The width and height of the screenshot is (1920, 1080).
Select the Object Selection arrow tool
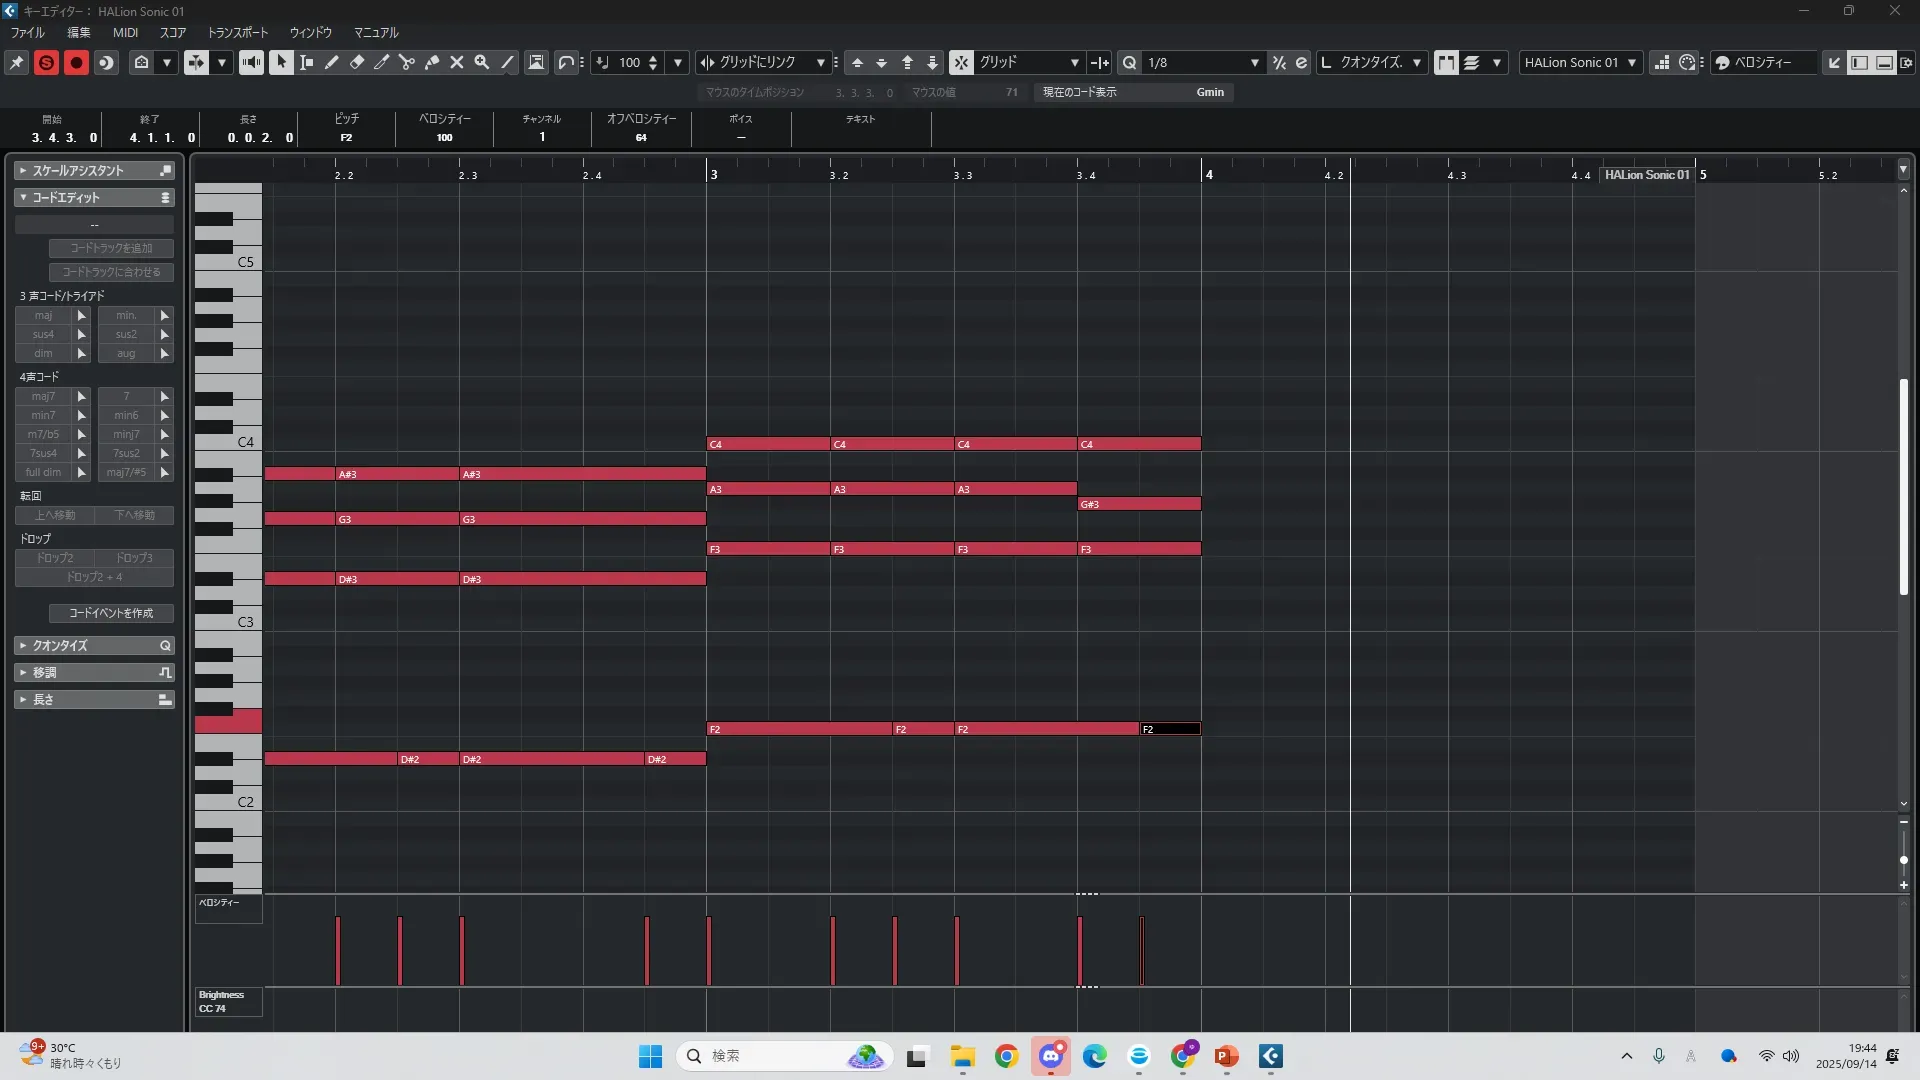(x=281, y=62)
